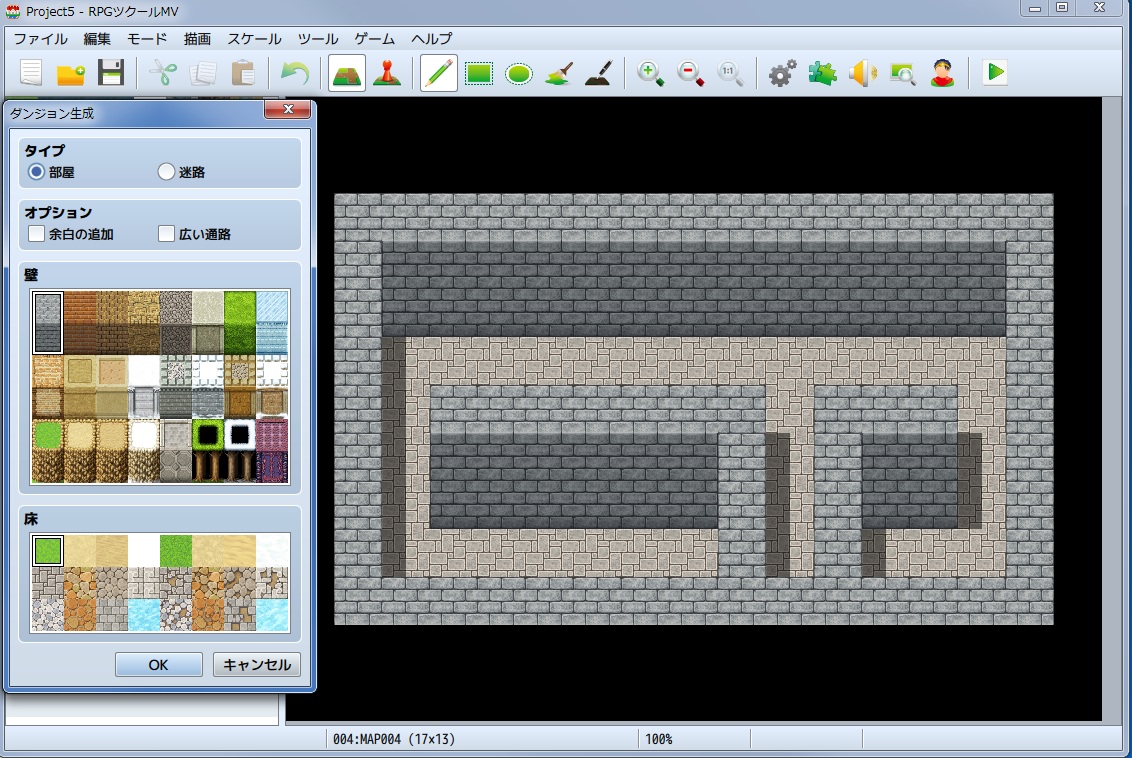Open the ファイル menu

pyautogui.click(x=40, y=39)
